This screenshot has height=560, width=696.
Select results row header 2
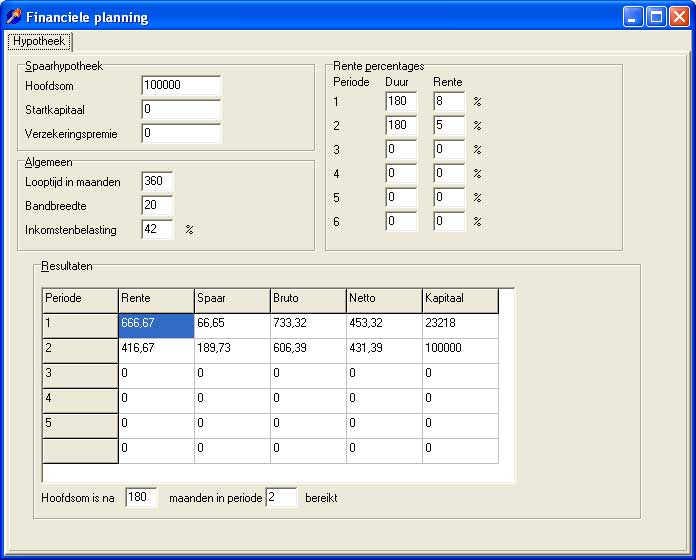pyautogui.click(x=80, y=351)
